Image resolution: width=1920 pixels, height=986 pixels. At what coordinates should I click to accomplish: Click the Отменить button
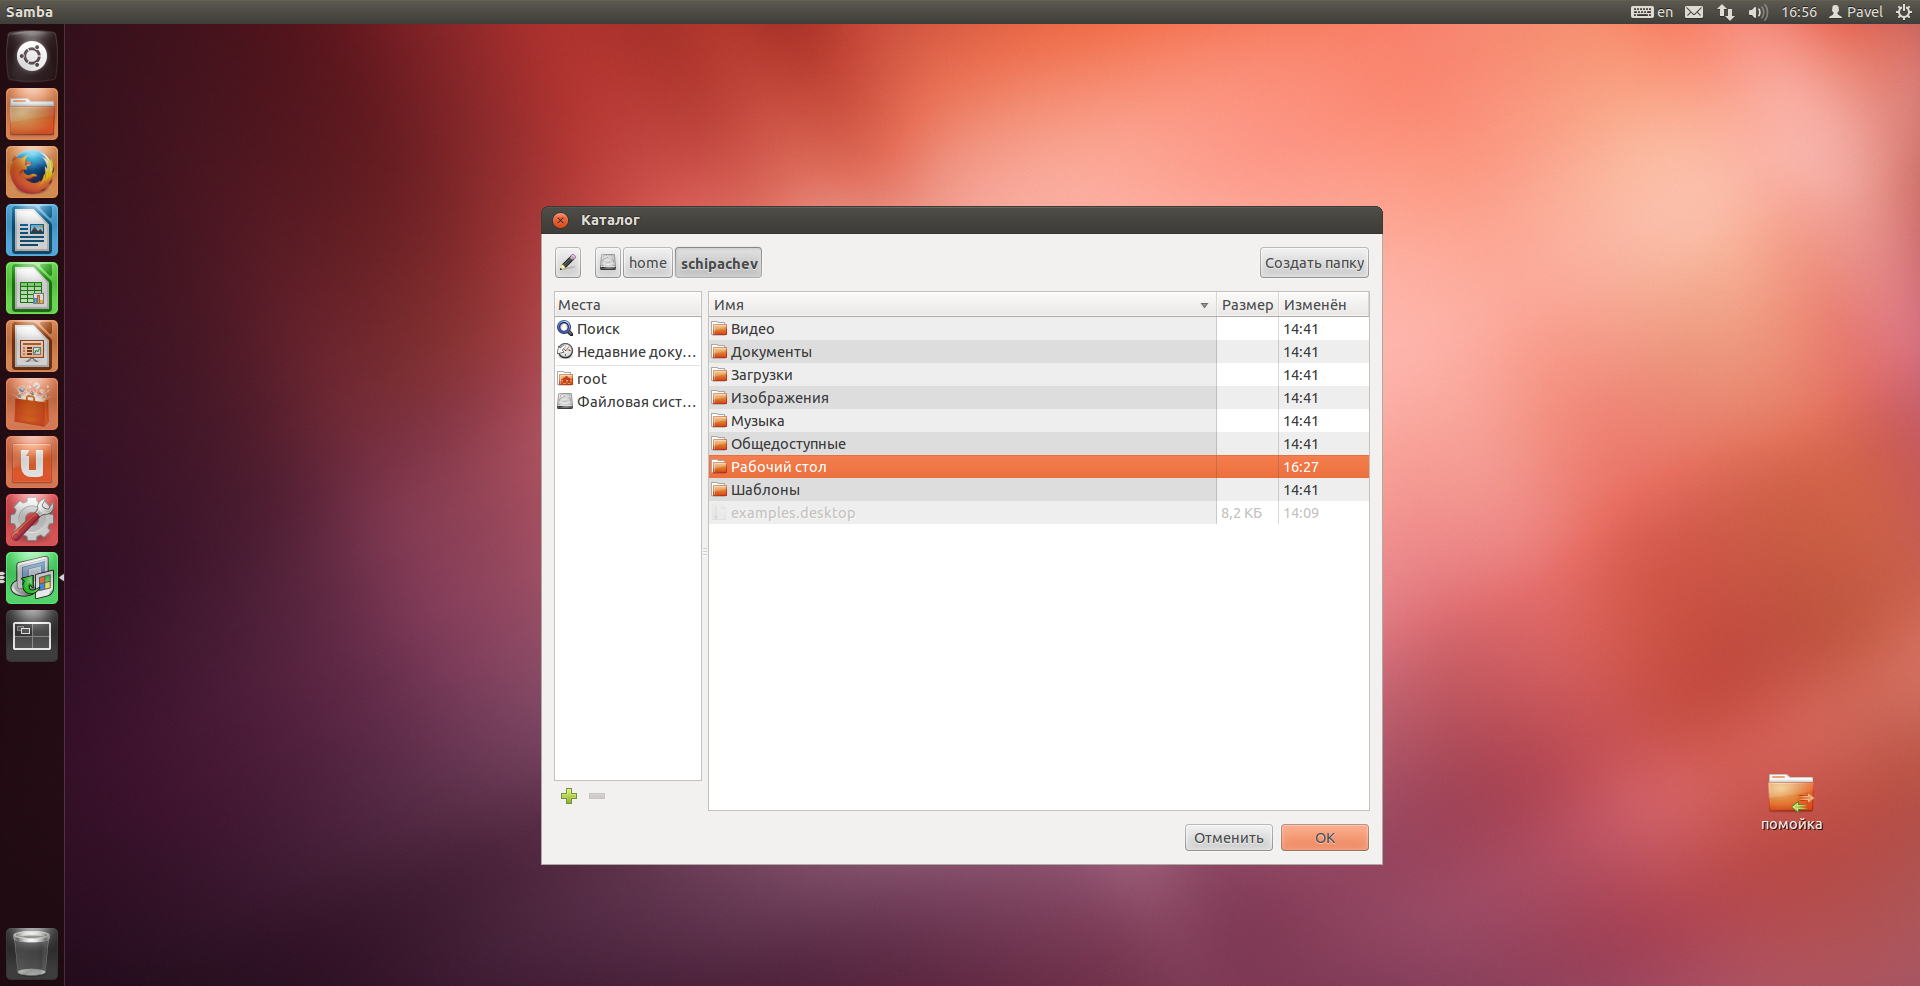1228,838
